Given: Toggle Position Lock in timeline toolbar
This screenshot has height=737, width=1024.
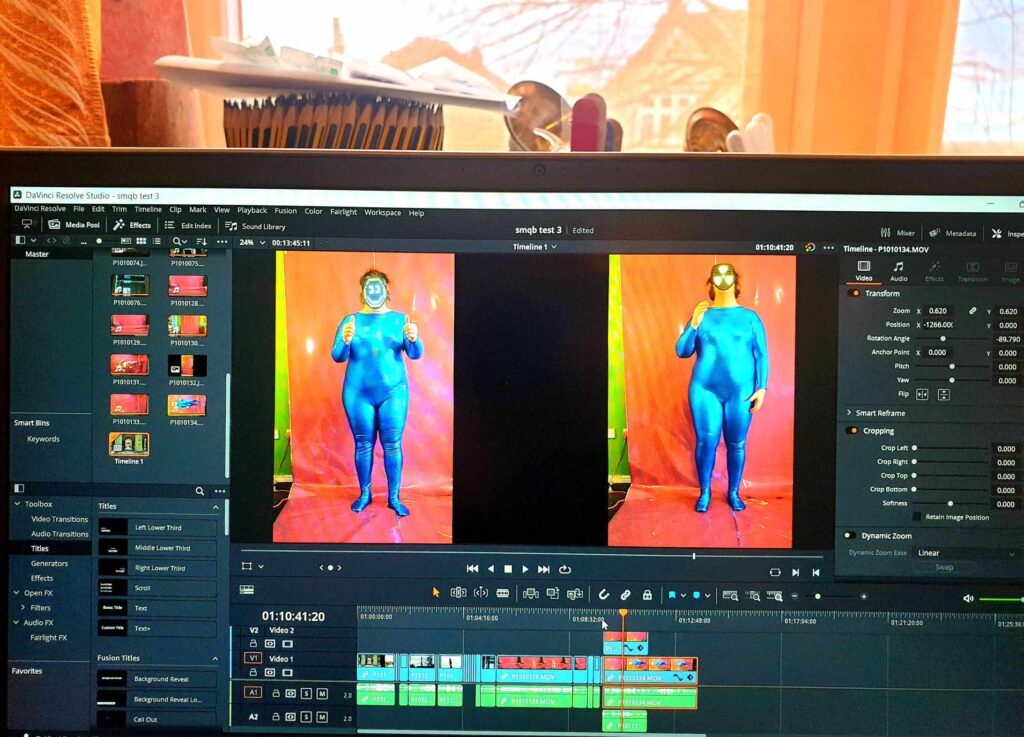Looking at the screenshot, I should (647, 595).
